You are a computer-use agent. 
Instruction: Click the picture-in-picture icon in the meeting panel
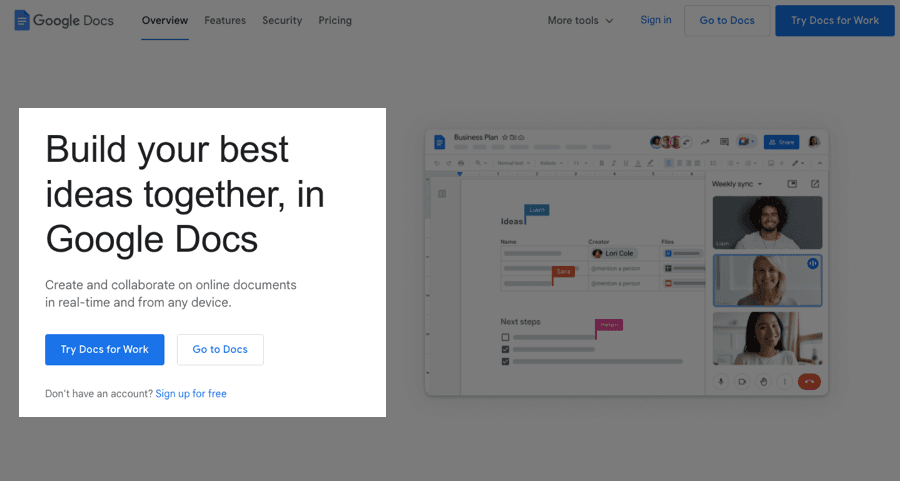792,184
